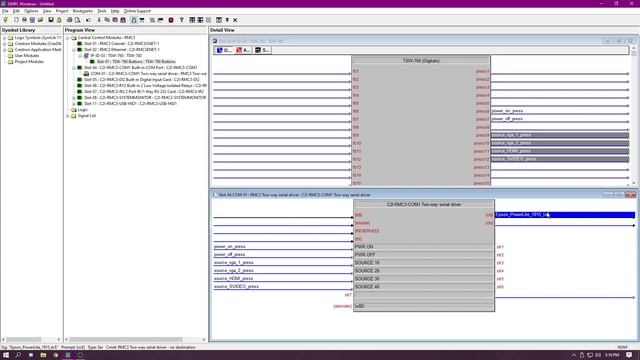
Task: Open the Options menu
Action: tap(31, 11)
